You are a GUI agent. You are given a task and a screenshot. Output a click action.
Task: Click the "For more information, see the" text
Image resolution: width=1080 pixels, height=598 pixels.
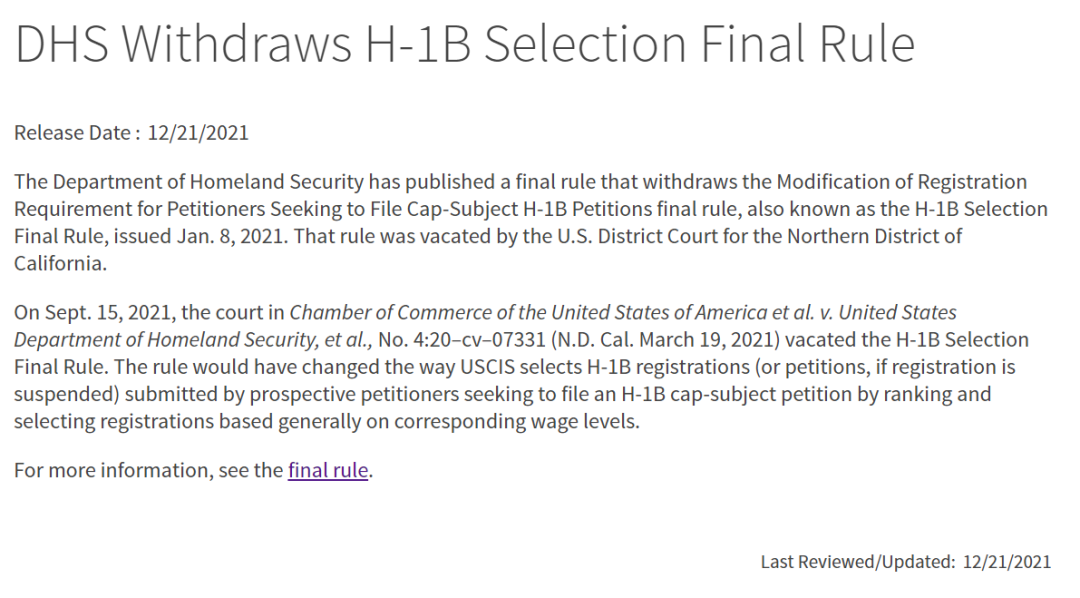pyautogui.click(x=148, y=470)
